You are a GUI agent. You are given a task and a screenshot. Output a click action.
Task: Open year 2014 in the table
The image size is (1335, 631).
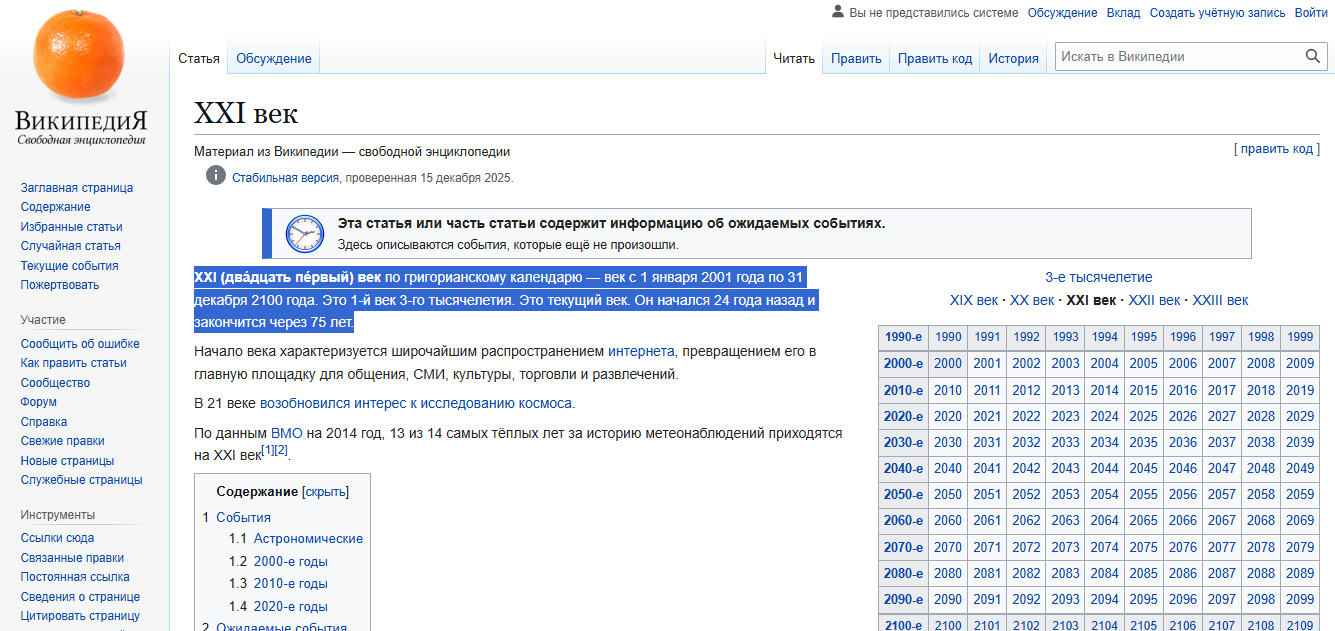[x=1105, y=390]
